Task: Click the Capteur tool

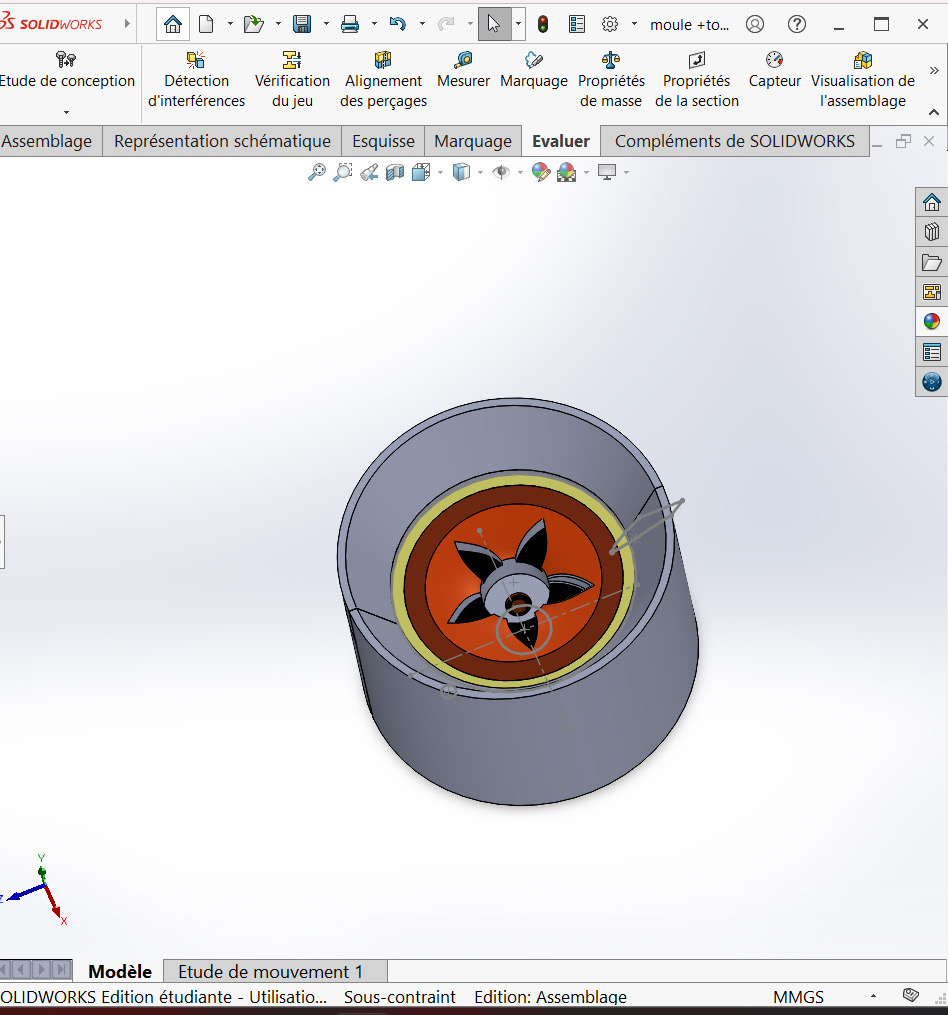Action: click(774, 70)
